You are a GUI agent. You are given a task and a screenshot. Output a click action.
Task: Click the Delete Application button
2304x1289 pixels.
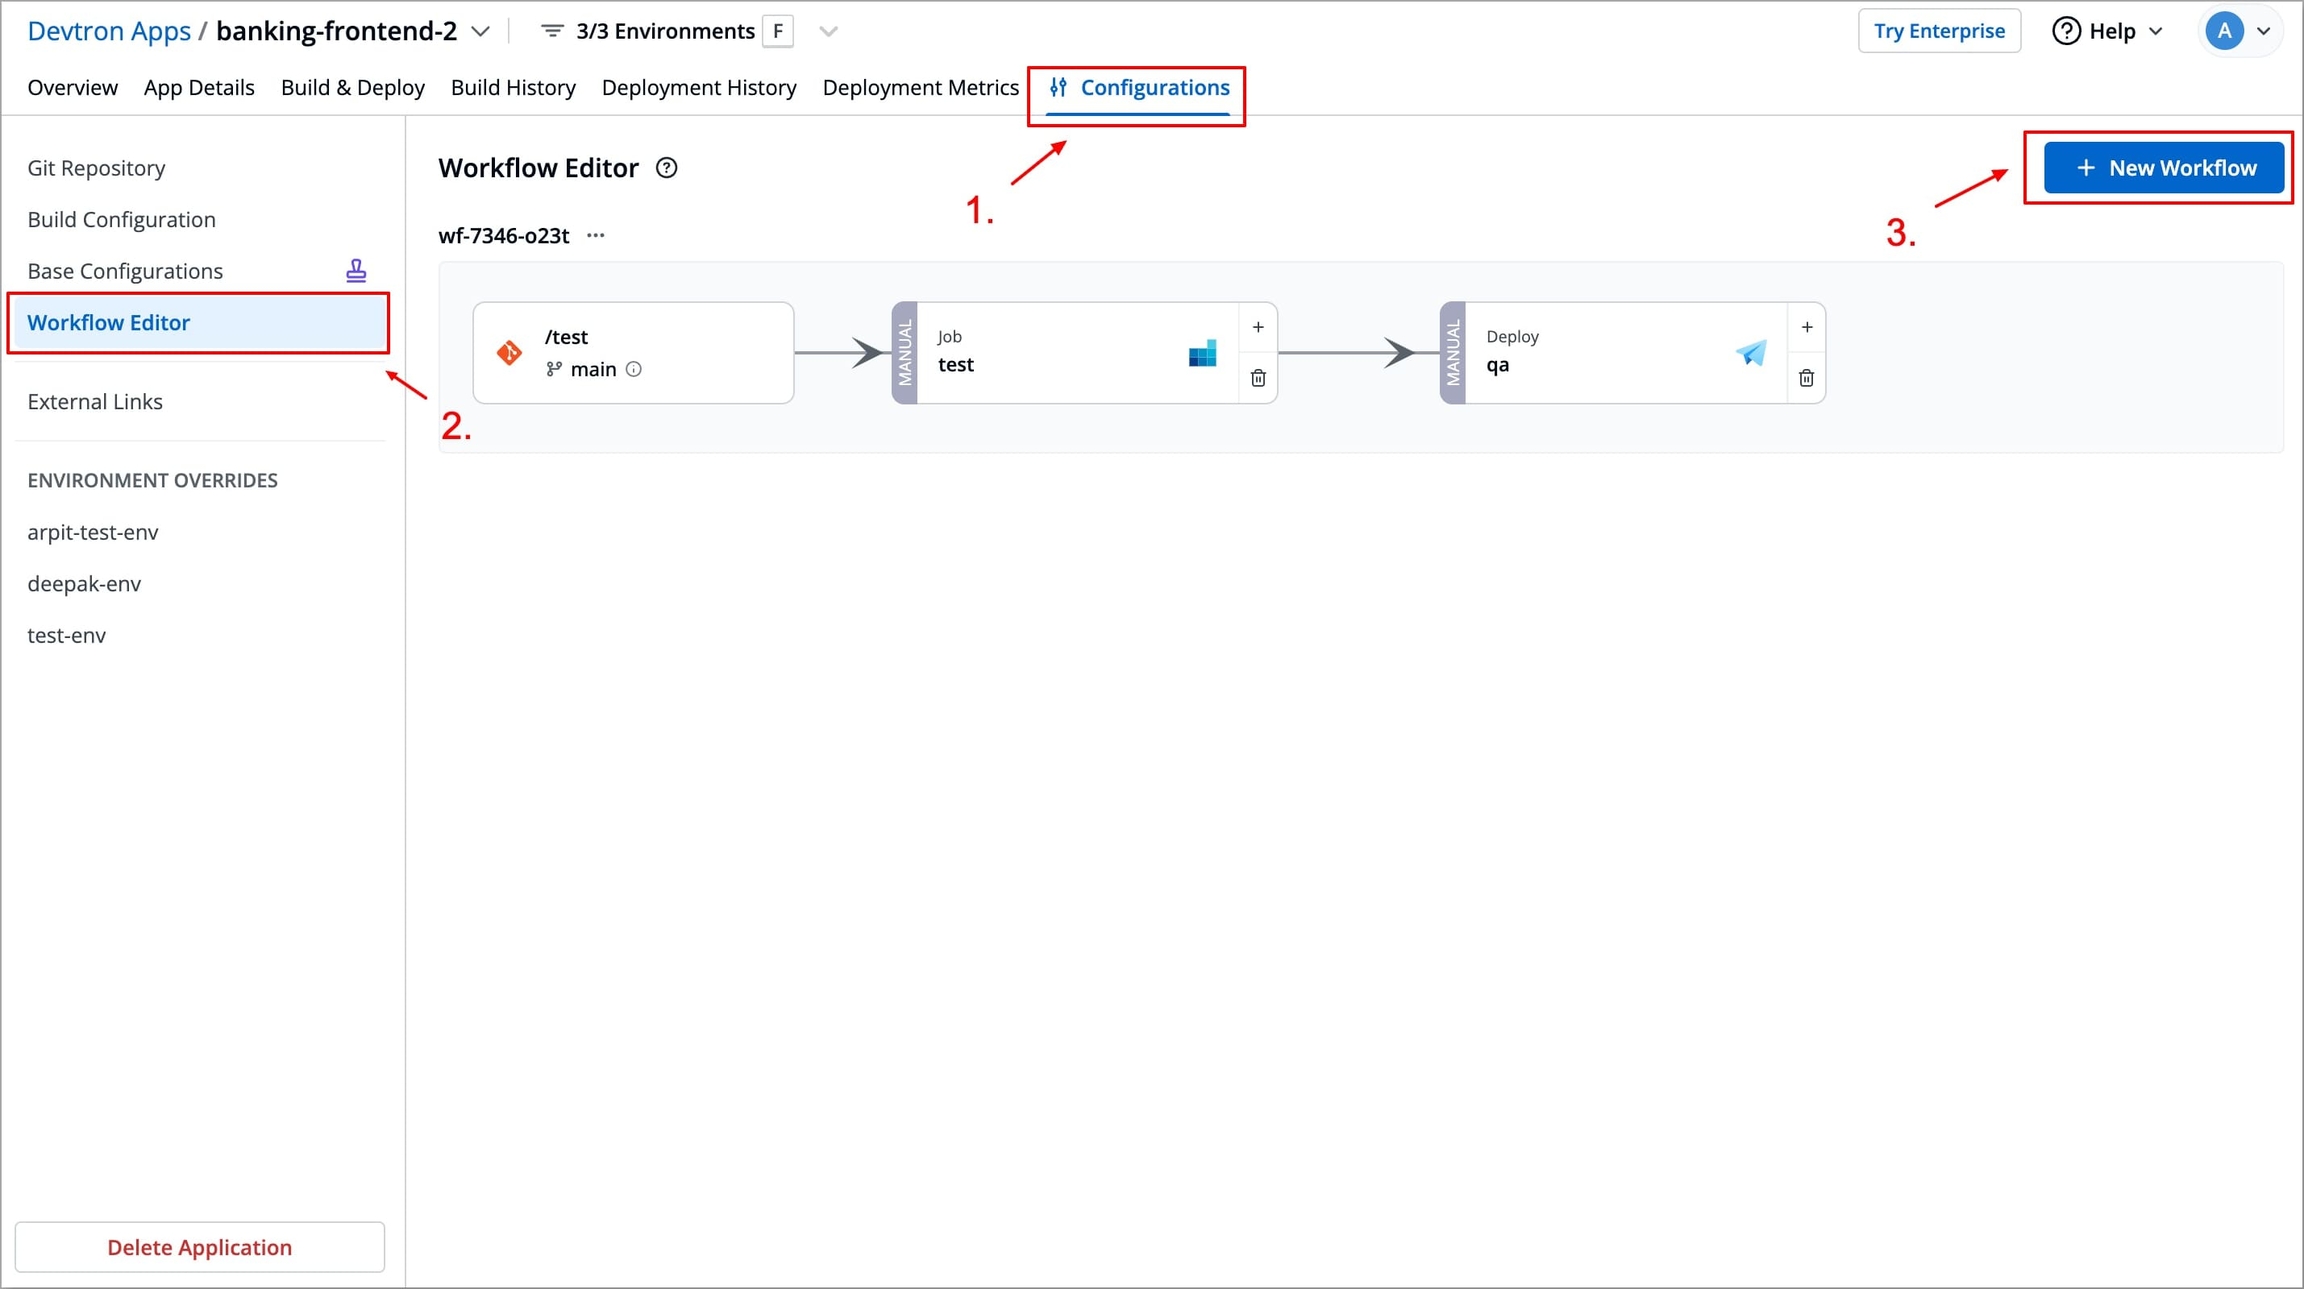click(x=200, y=1247)
